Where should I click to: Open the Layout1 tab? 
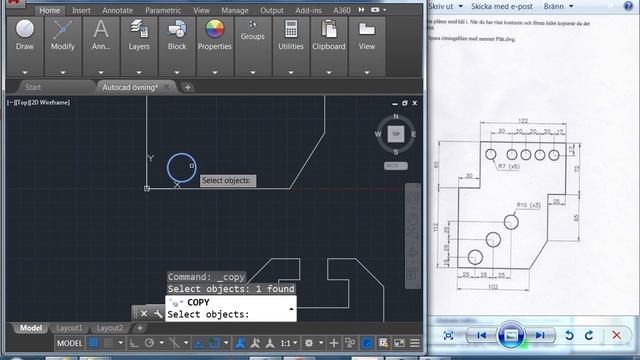pyautogui.click(x=69, y=328)
